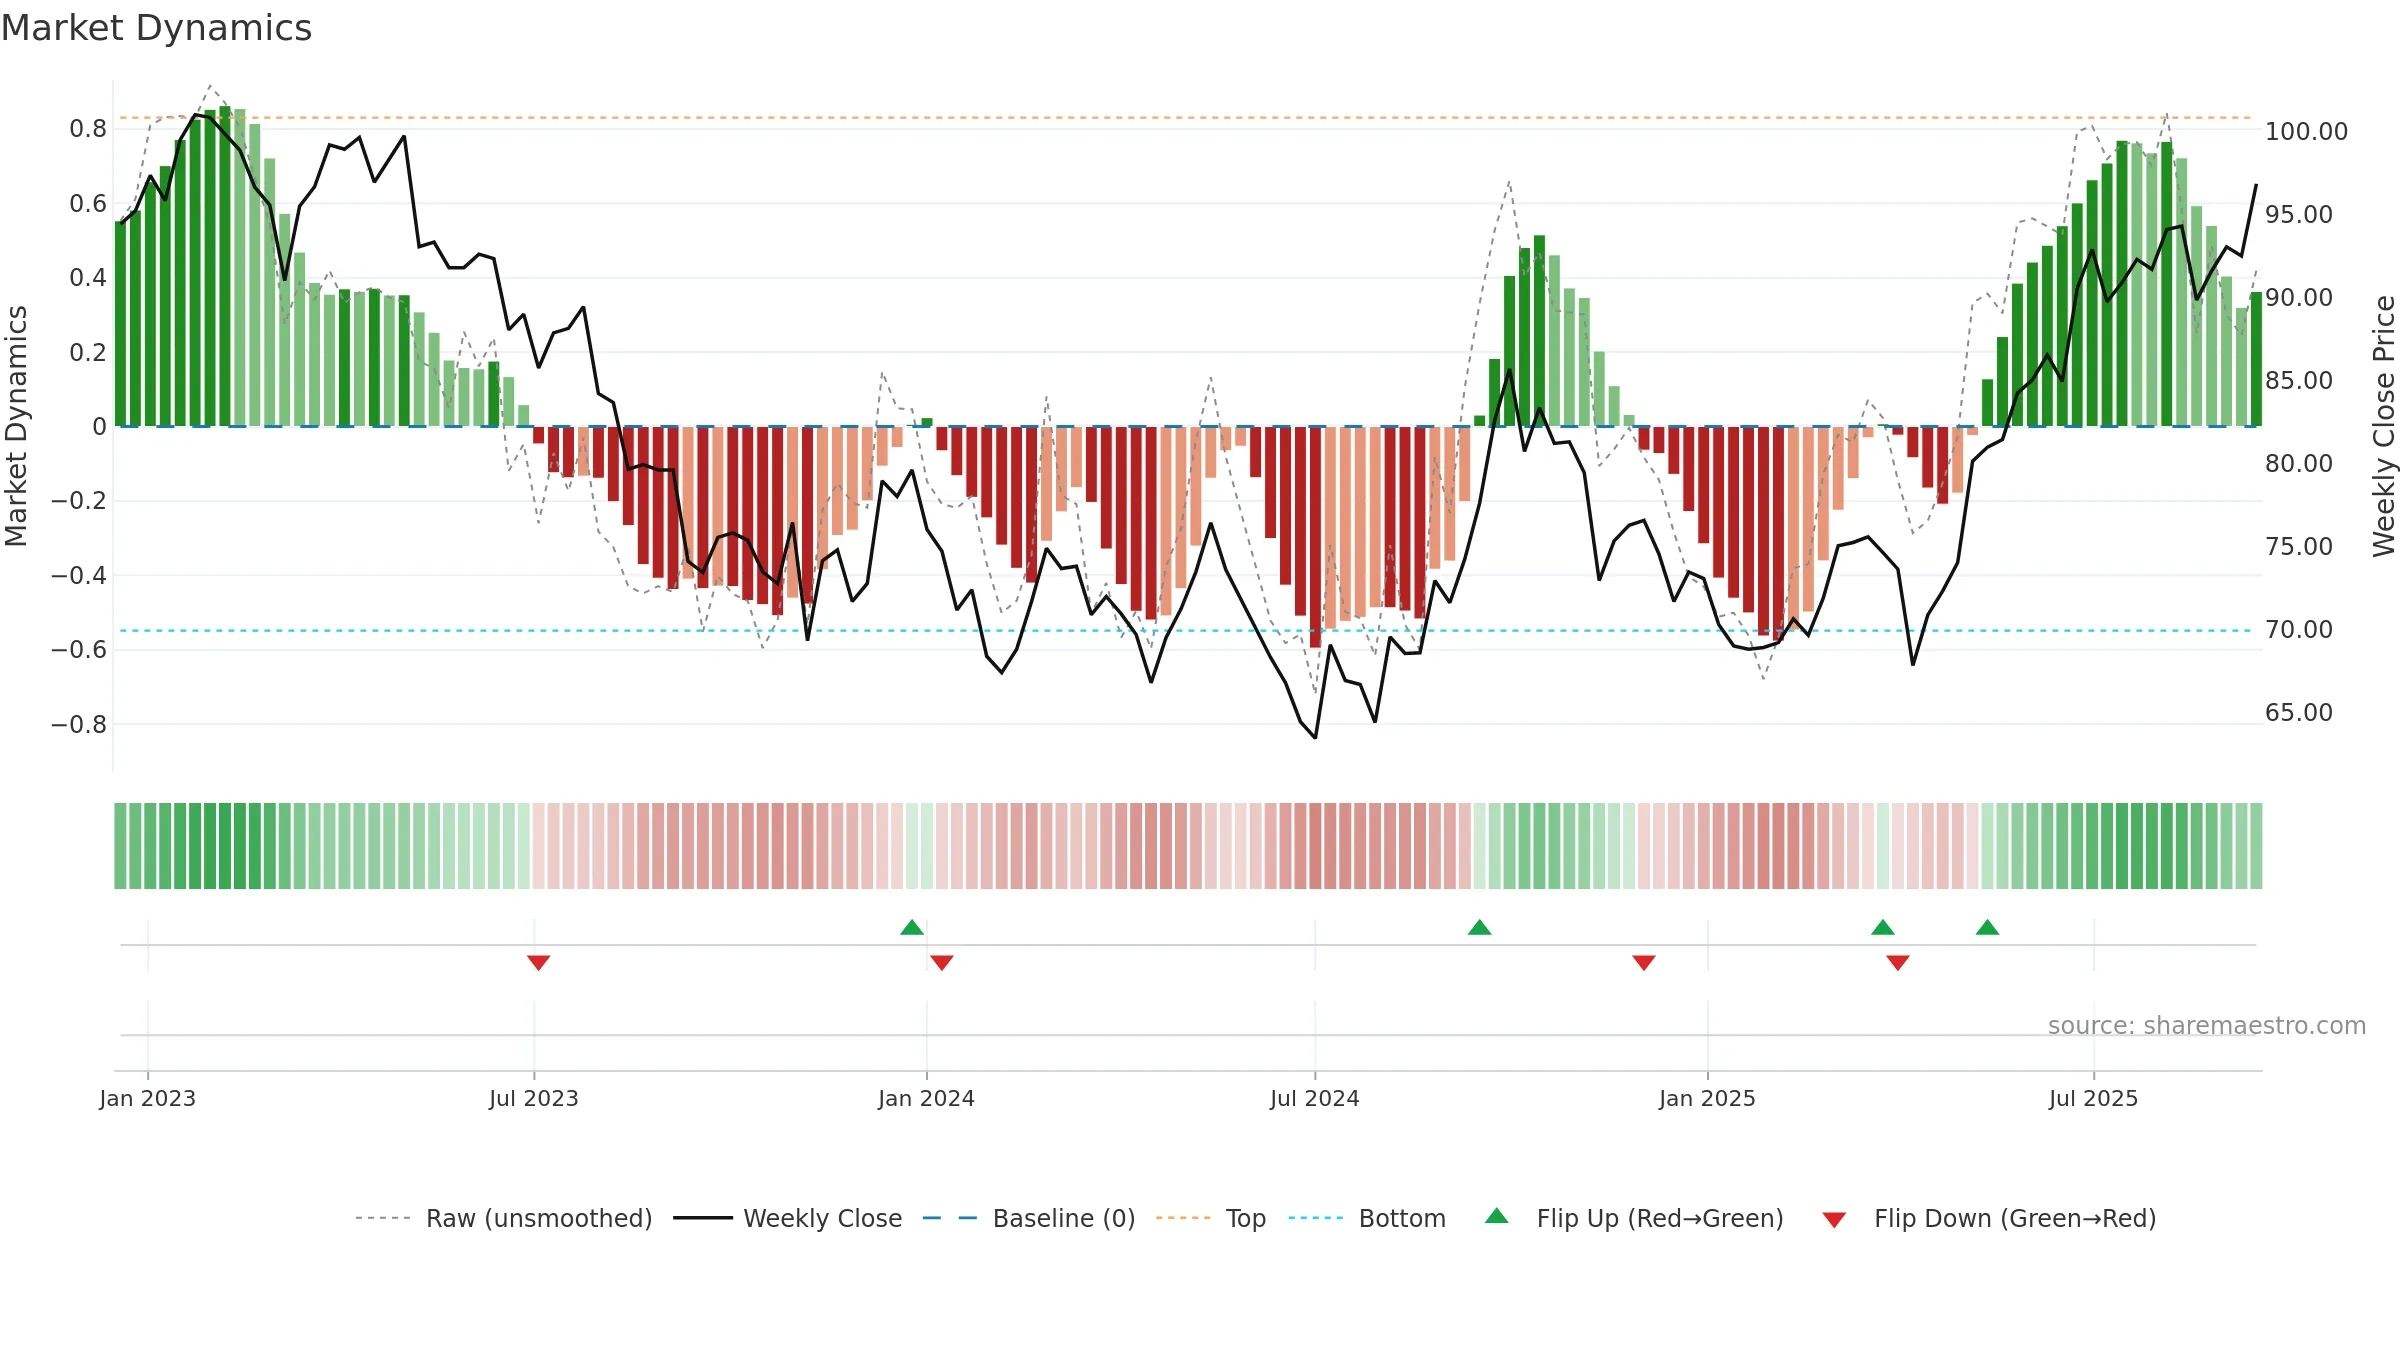Click the Jan 2024 x-axis label
This screenshot has width=2400, height=1350.
tap(927, 1098)
